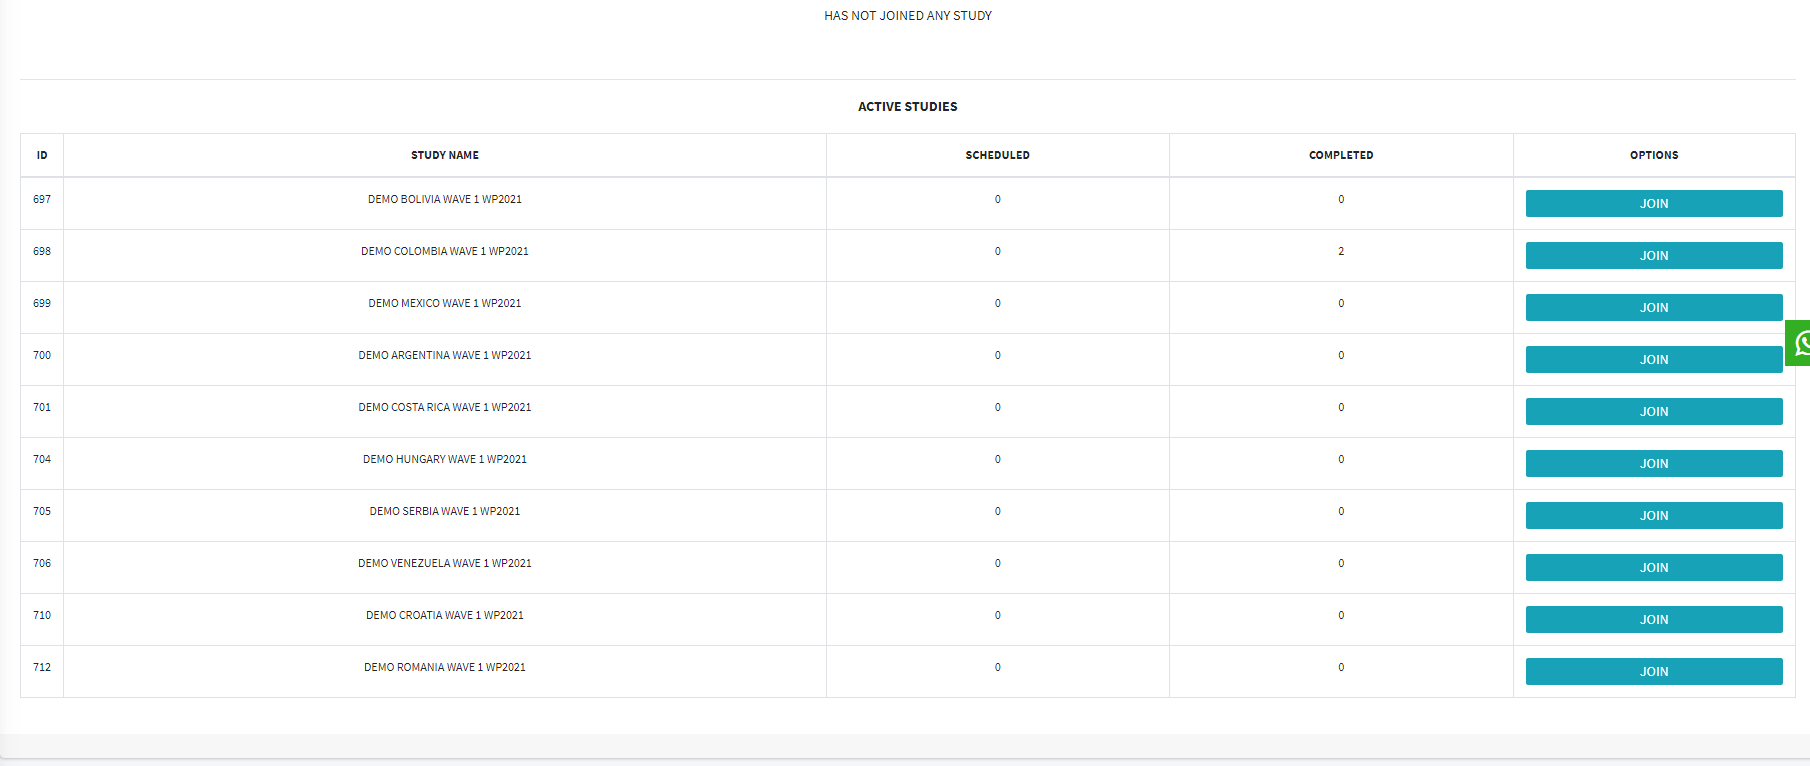Select study name DEMO HUNGARY WAVE 1 WP2021
Screen dimensions: 1810x766
[445, 459]
